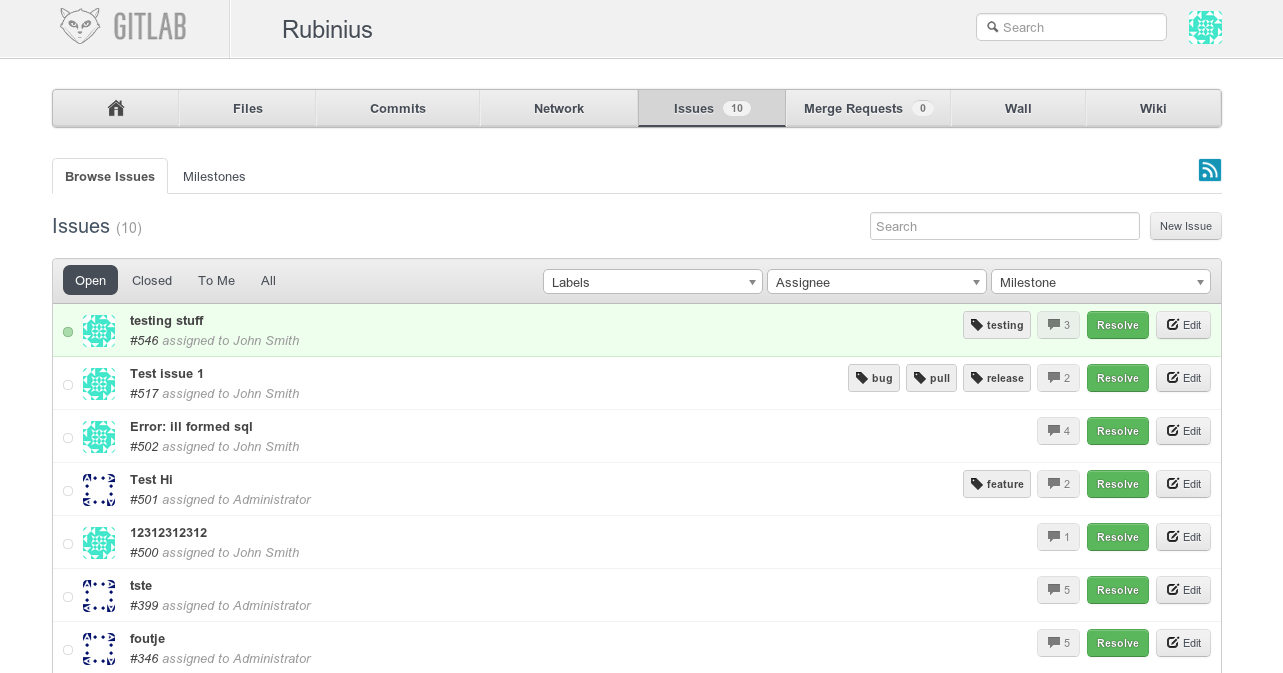Screen dimensions: 1283x673
Task: Click the 'testing' label tag on issue #546
Action: (996, 325)
